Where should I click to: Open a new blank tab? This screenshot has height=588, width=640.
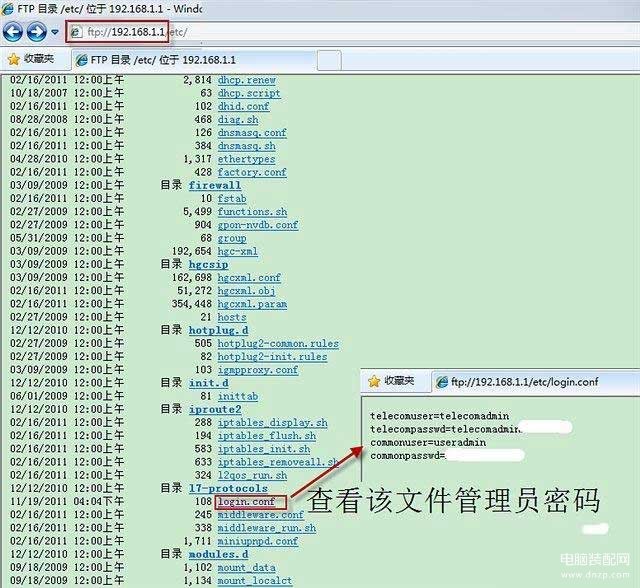click(x=329, y=60)
